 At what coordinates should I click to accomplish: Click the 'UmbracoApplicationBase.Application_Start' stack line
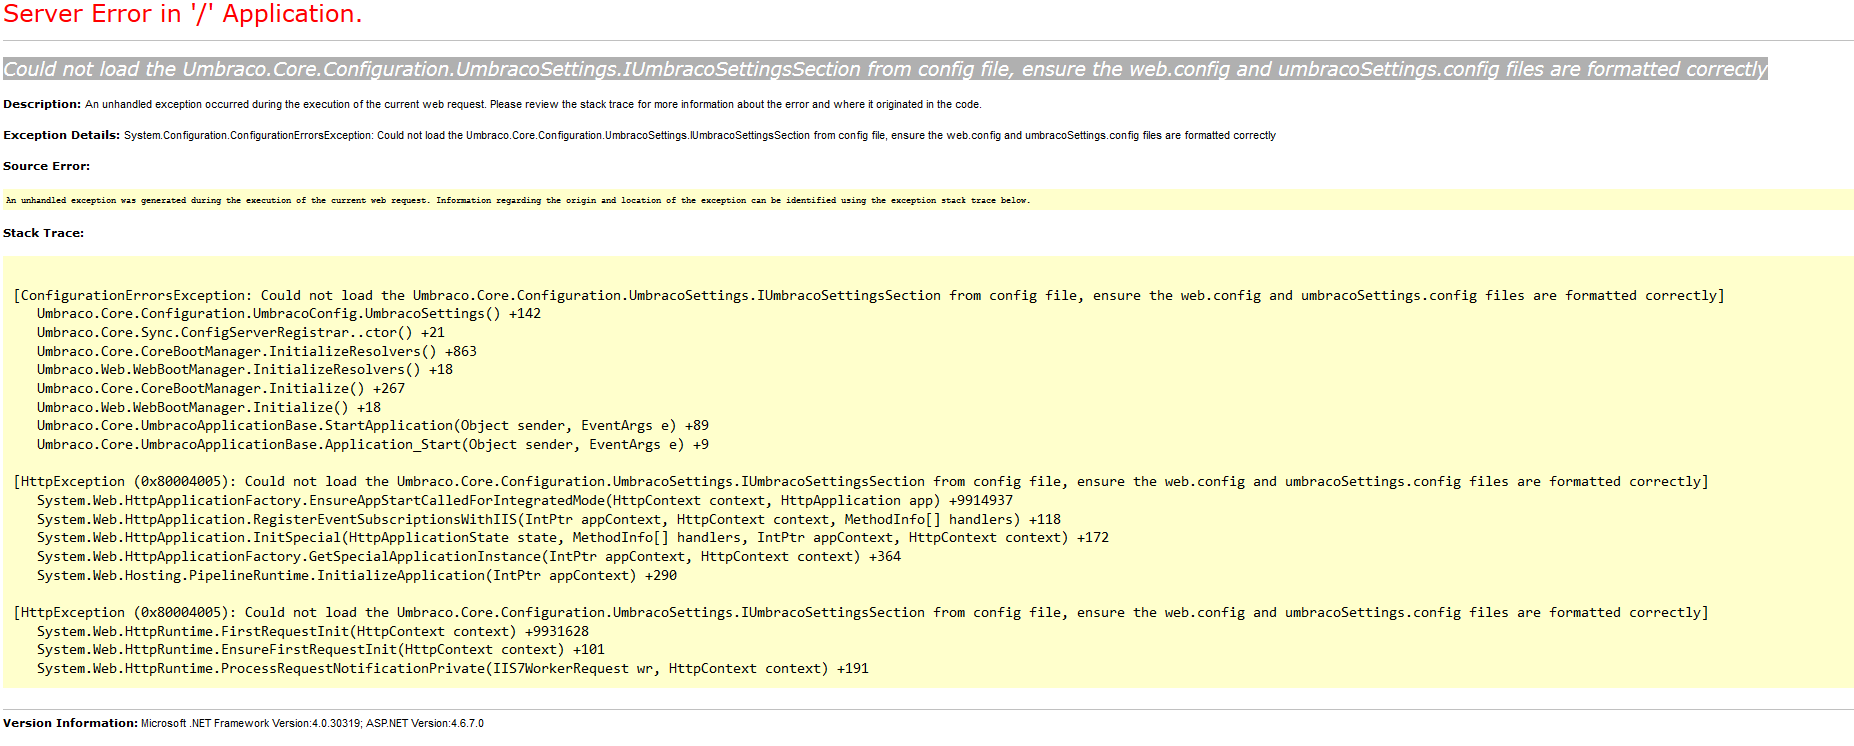click(x=372, y=444)
